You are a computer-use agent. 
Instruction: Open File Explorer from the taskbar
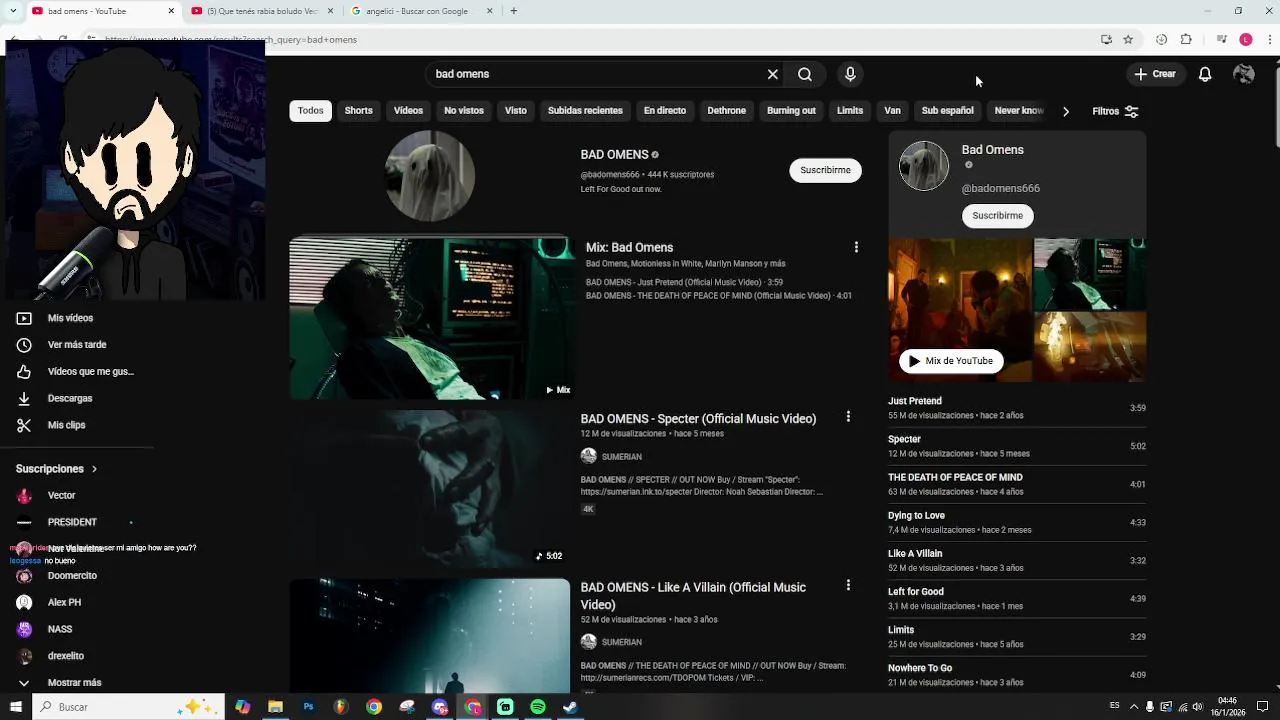click(x=275, y=707)
